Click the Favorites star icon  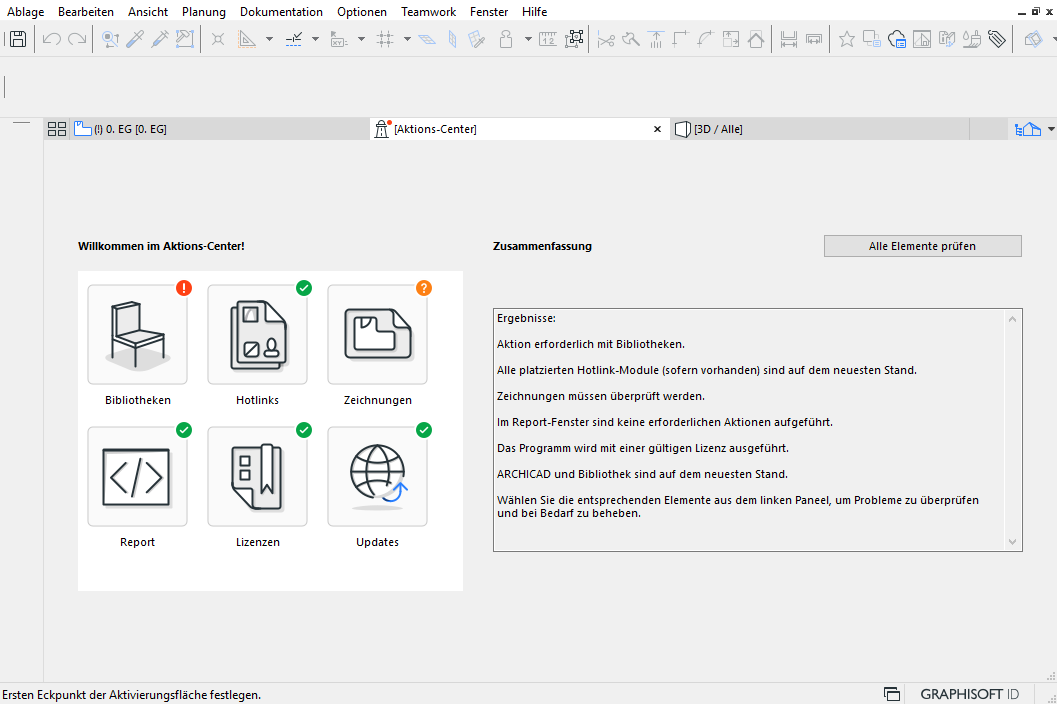[x=847, y=39]
